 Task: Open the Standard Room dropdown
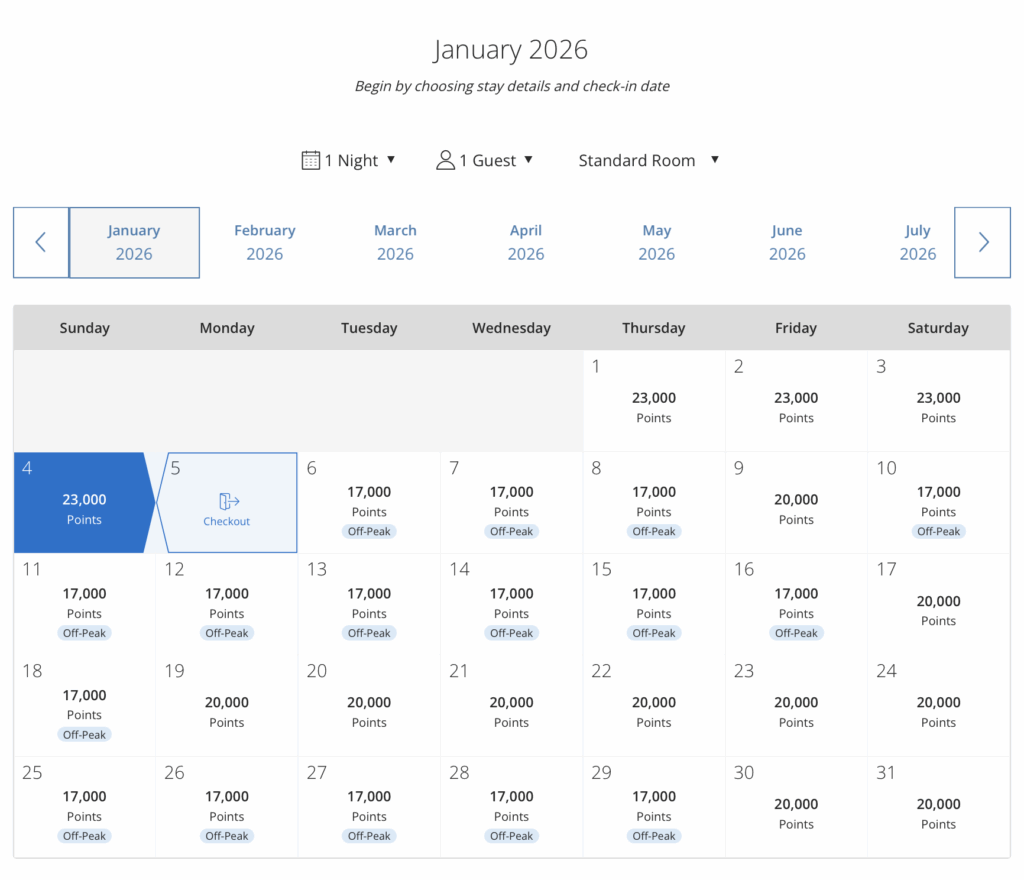[x=648, y=160]
